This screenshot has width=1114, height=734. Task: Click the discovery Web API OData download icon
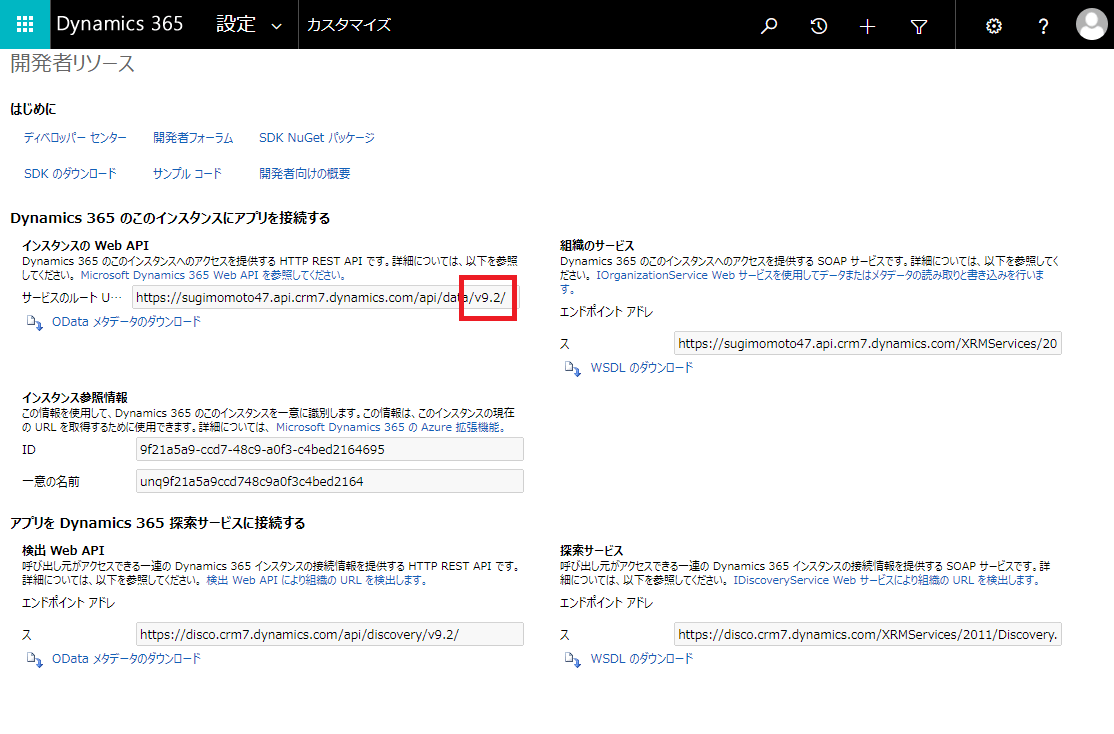[x=34, y=660]
